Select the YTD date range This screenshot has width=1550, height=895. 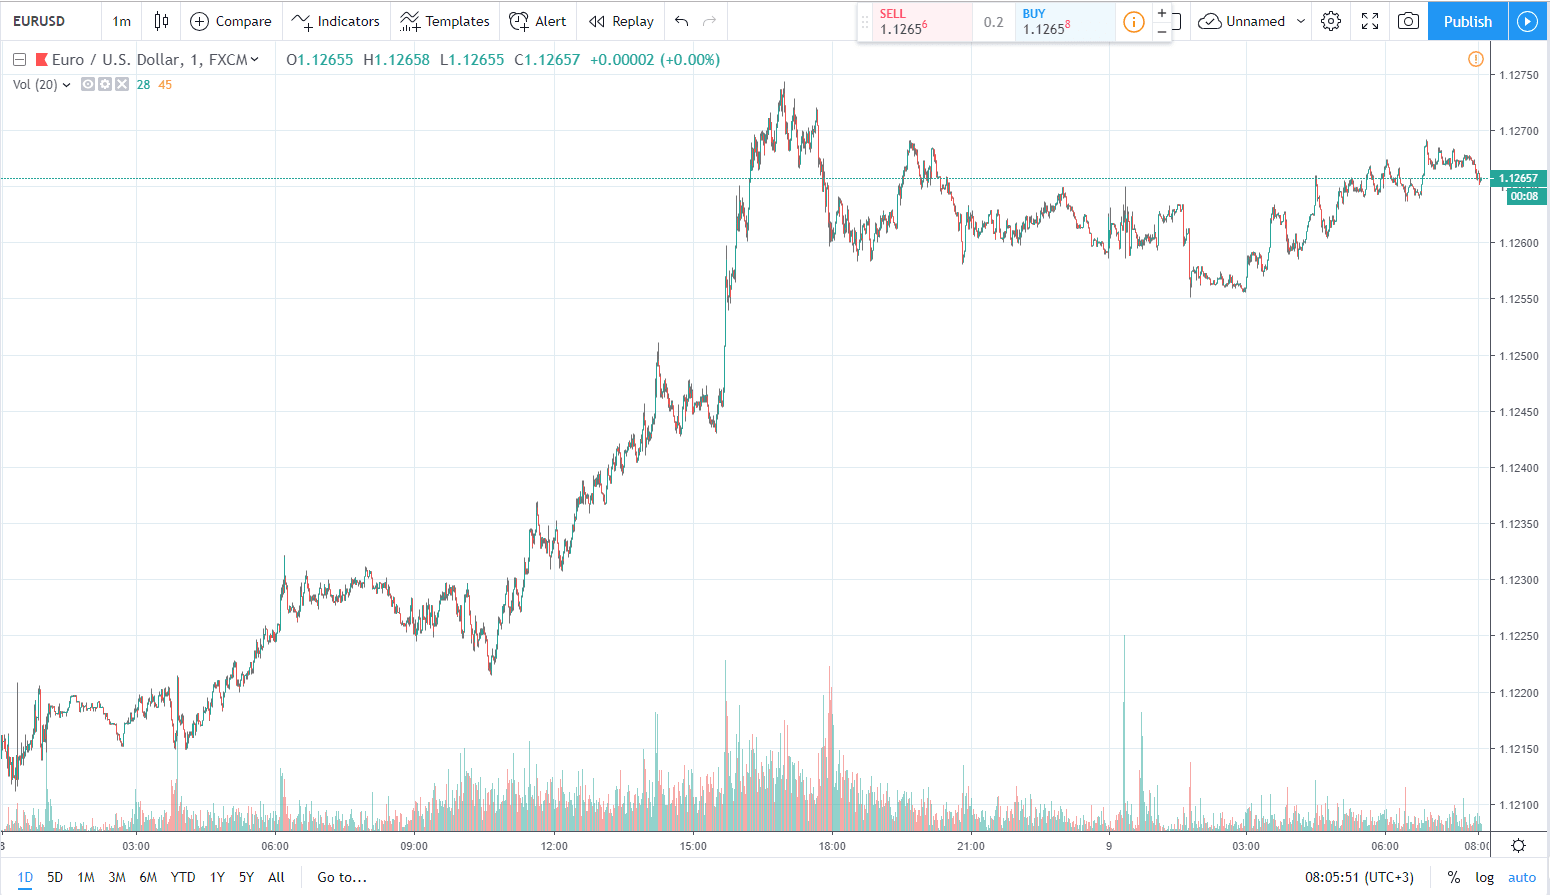[x=183, y=877]
